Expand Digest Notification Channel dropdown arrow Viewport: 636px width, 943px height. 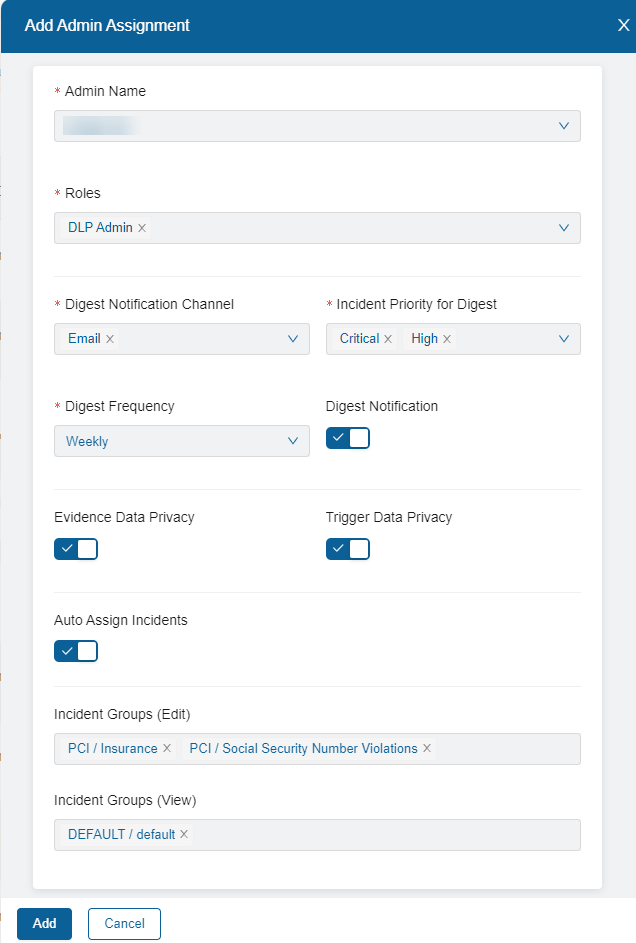tap(293, 339)
